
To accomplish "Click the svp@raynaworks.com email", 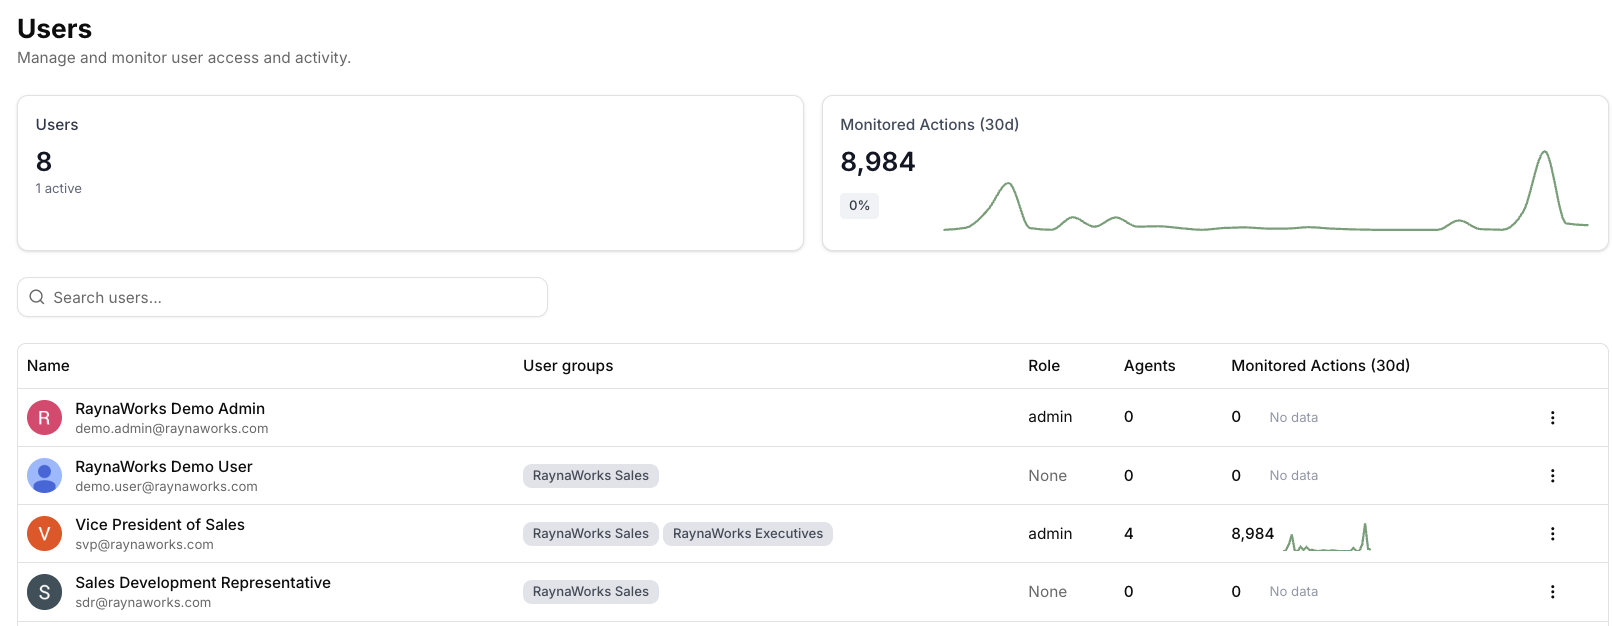I will point(144,545).
